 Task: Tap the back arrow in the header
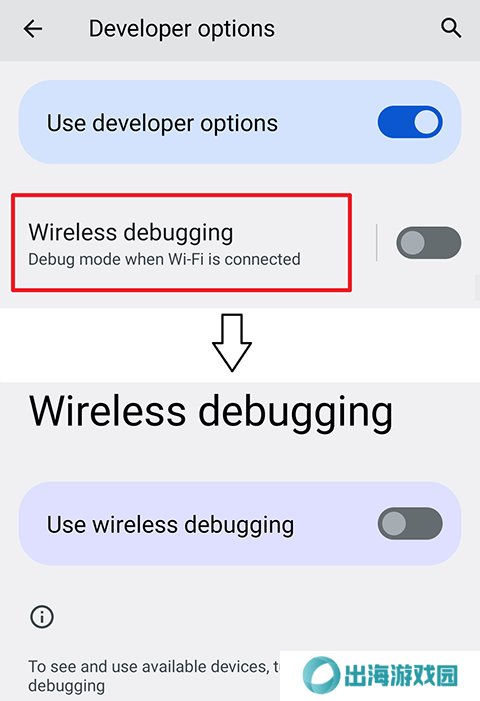33,29
